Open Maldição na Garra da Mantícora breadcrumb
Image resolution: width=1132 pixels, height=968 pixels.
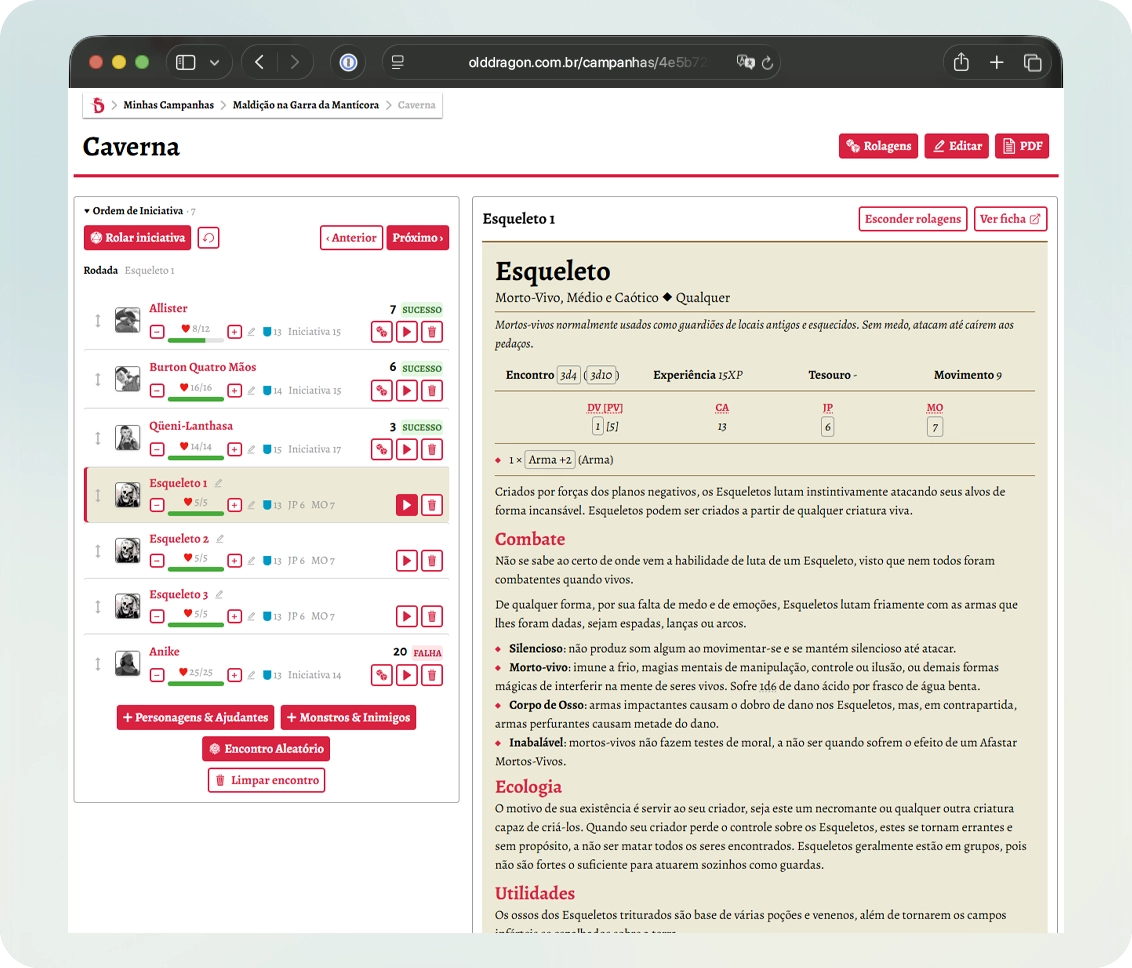point(305,105)
